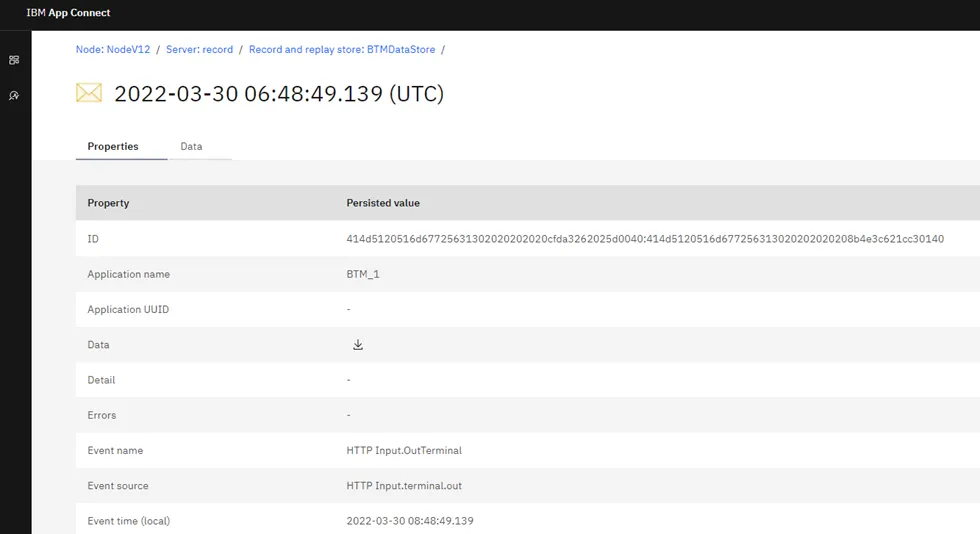The height and width of the screenshot is (534, 980).
Task: Click the envelope message icon beside timestamp
Action: click(89, 93)
